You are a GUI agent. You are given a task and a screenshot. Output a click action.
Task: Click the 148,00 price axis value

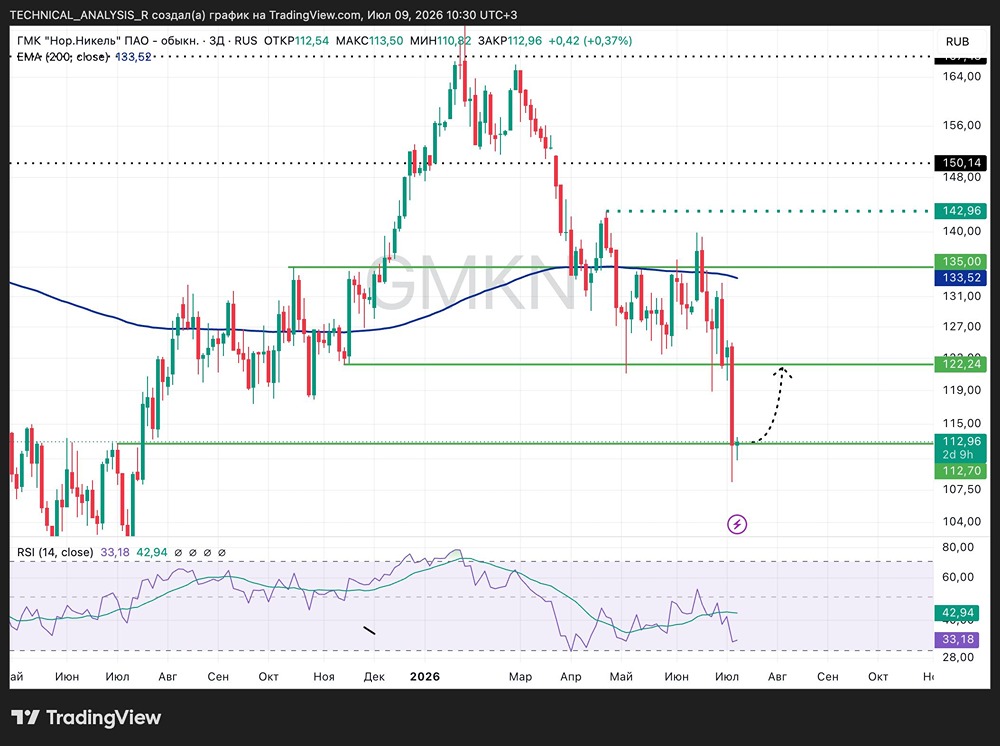coord(962,177)
